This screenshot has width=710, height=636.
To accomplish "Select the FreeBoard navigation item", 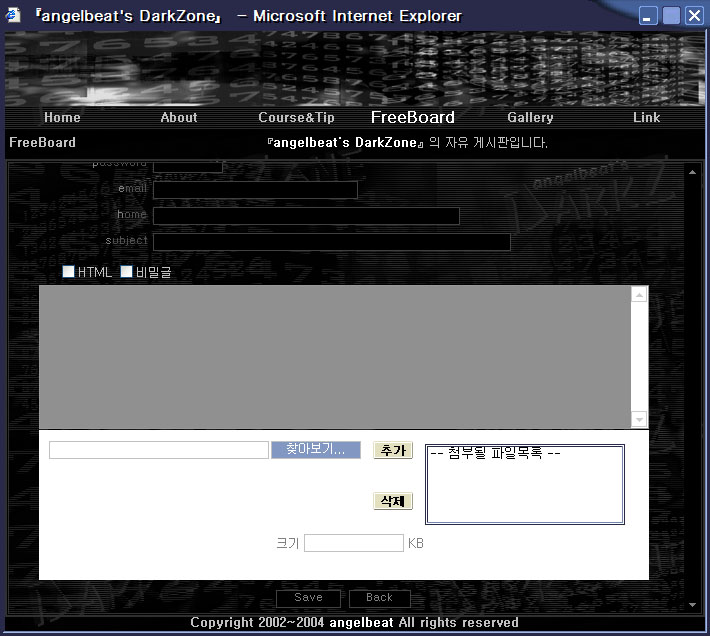I will [x=413, y=117].
